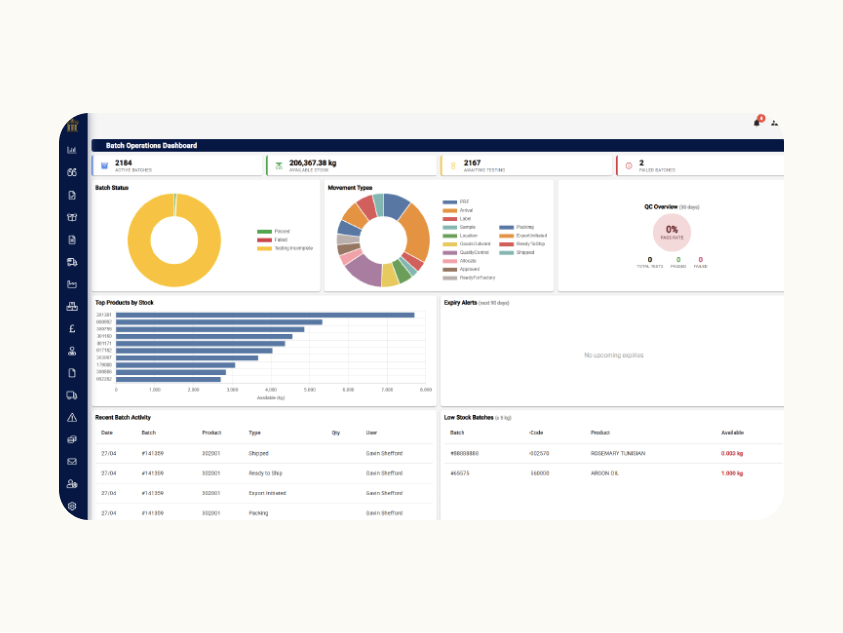
Task: Open the binoculars sidebar icon
Action: [x=72, y=172]
